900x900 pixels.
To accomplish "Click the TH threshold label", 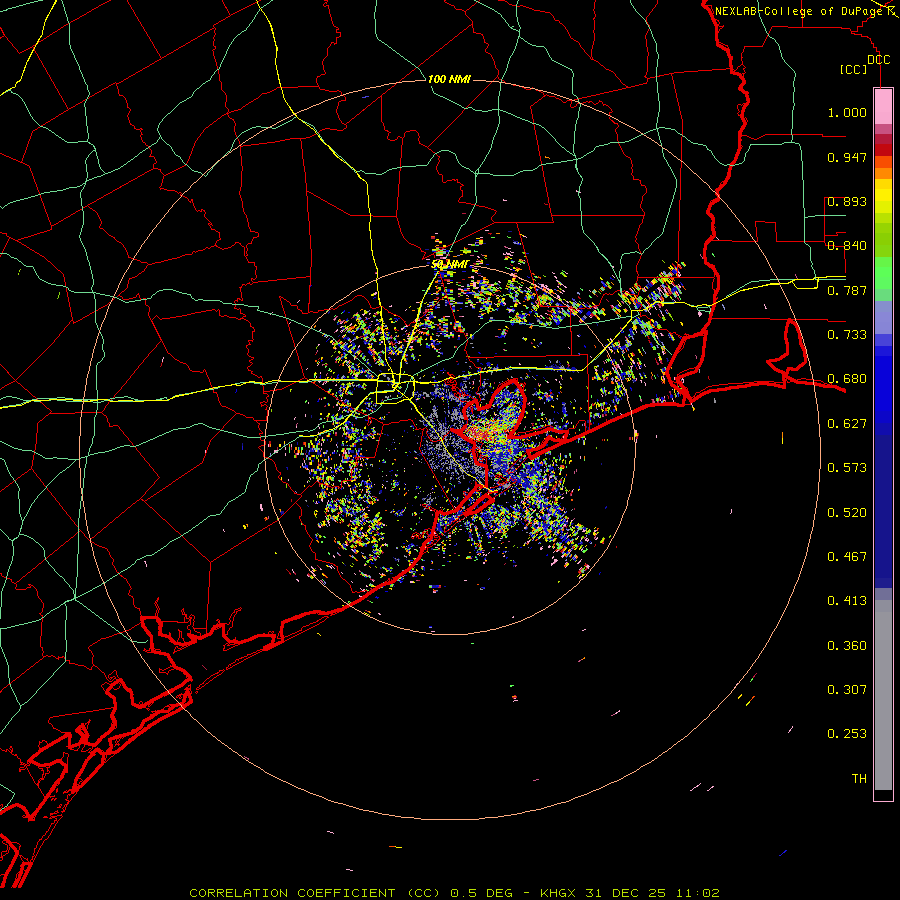I will click(859, 779).
